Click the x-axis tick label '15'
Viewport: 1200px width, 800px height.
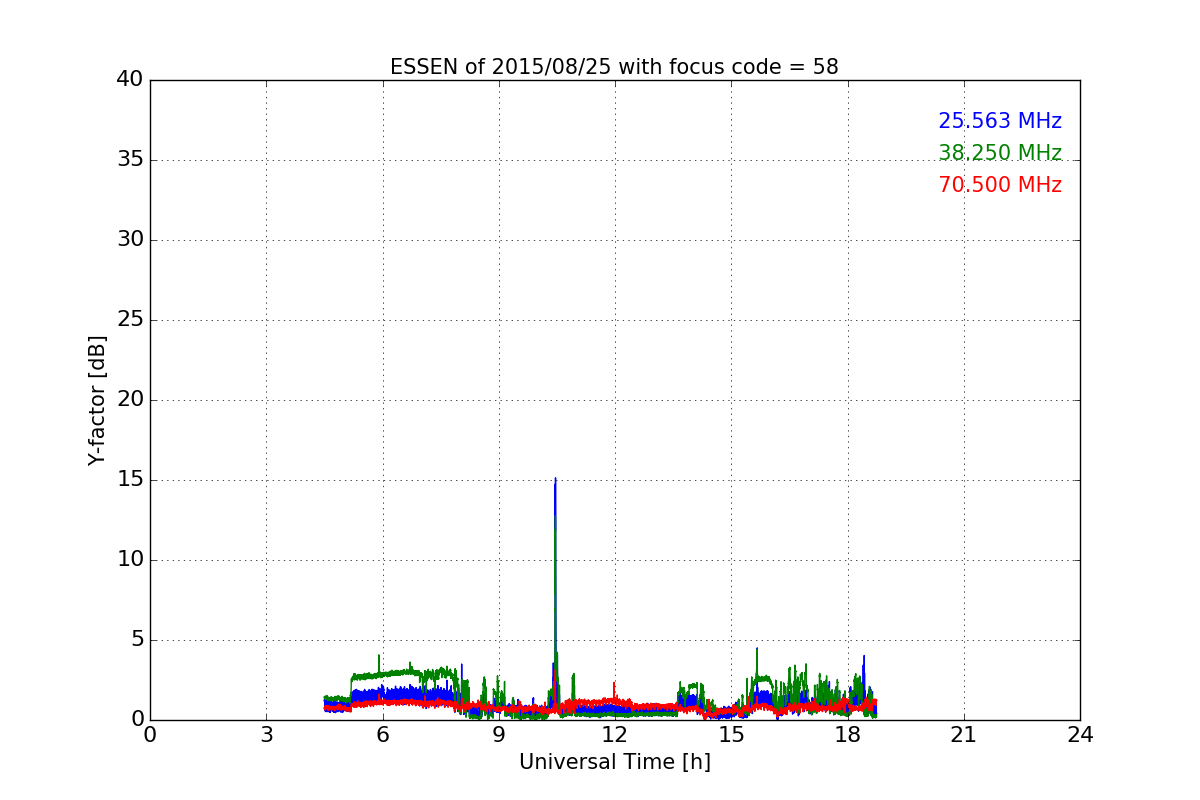[x=731, y=735]
